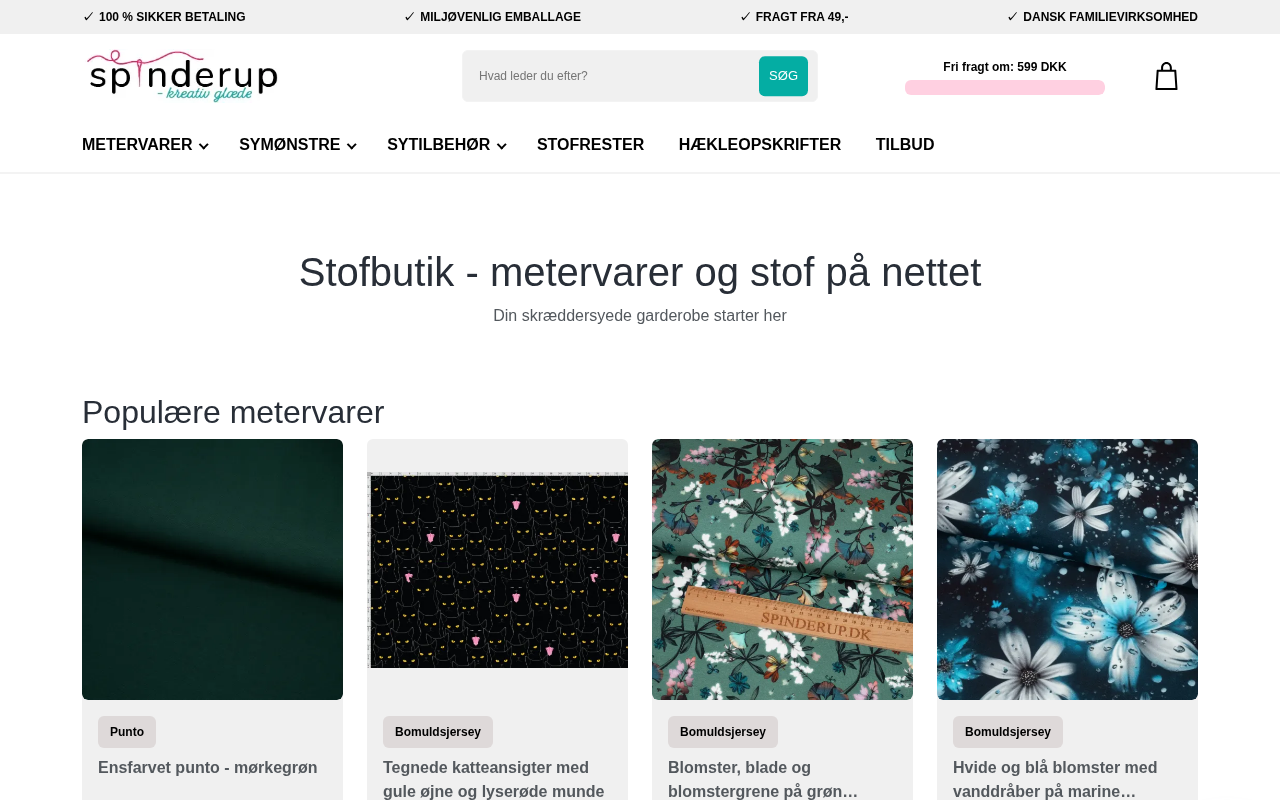Open the white and blue flowers fabric image
Screen dimensions: 1280x800
(x=1067, y=569)
